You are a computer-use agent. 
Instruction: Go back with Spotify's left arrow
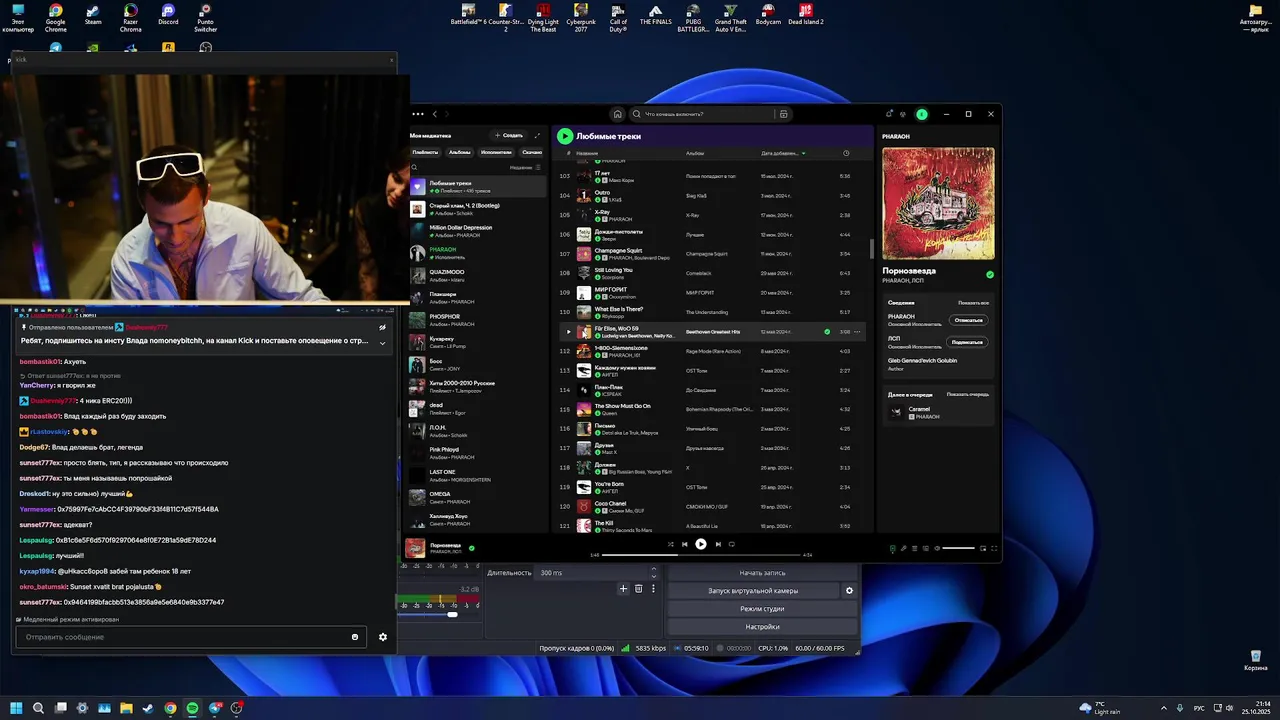click(434, 114)
